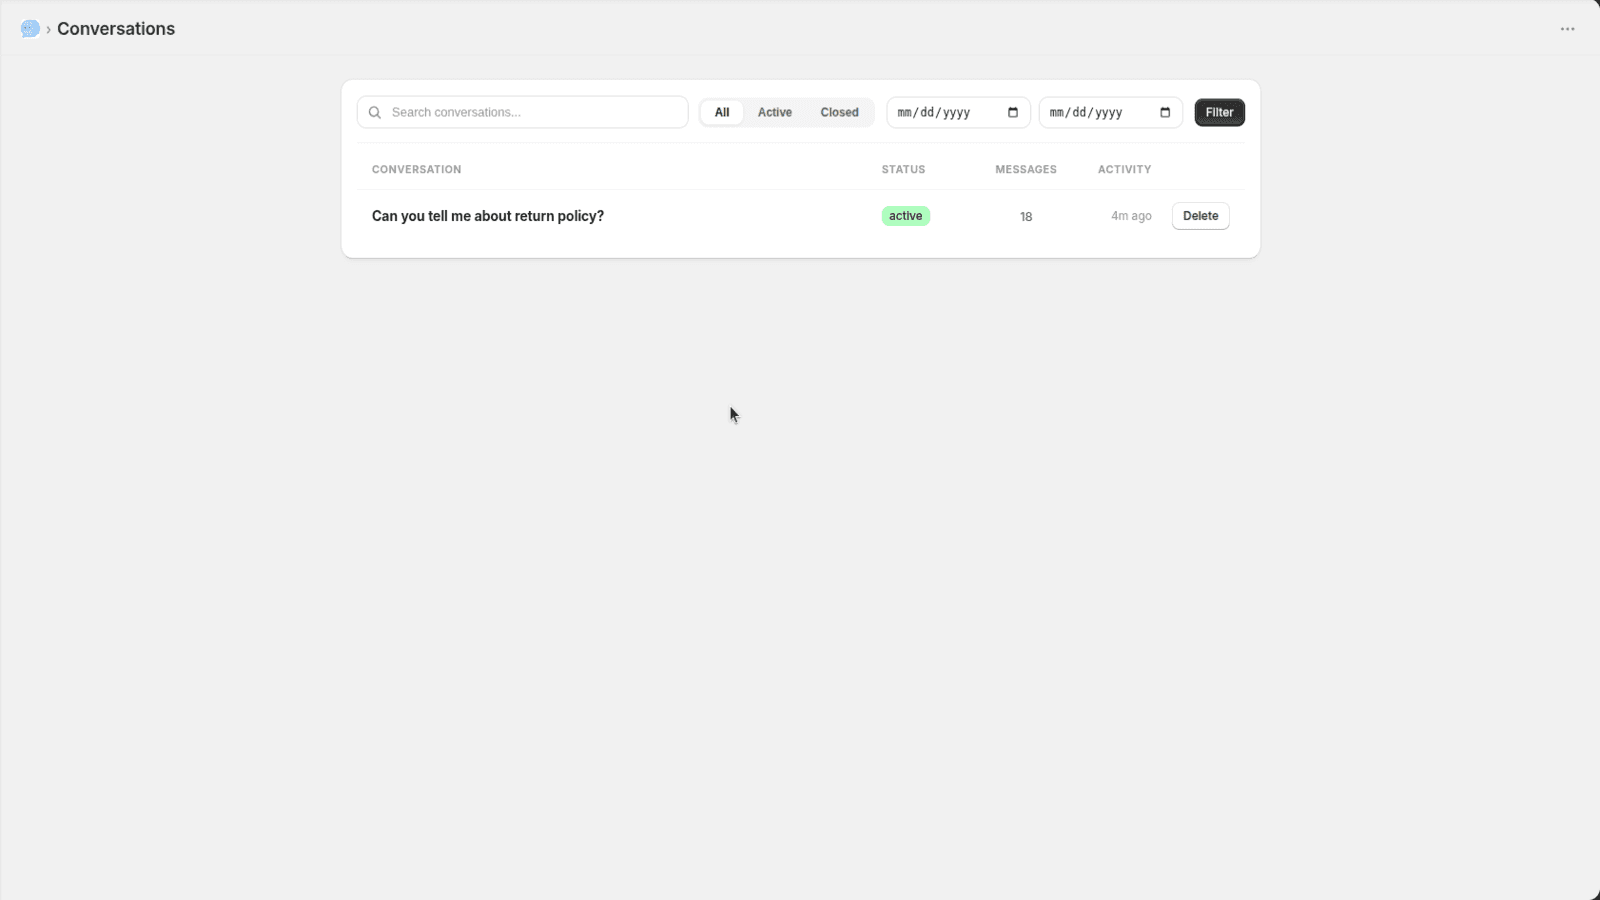Click the chat bubble app logo

[30, 29]
